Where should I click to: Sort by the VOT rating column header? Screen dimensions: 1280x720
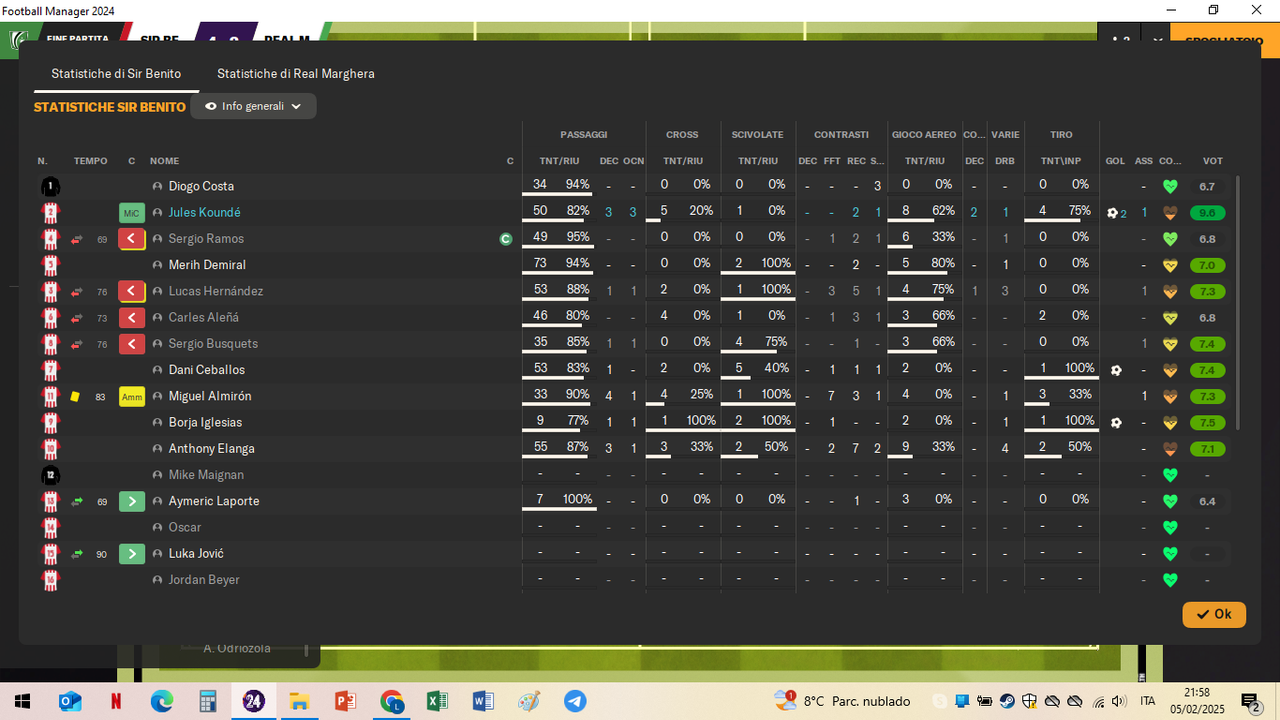[x=1213, y=161]
